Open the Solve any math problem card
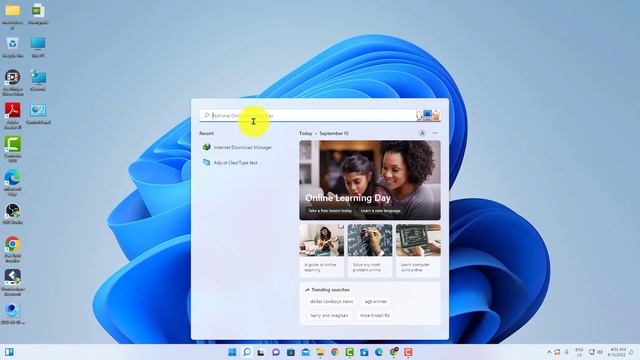Image resolution: width=640 pixels, height=360 pixels. coord(370,251)
